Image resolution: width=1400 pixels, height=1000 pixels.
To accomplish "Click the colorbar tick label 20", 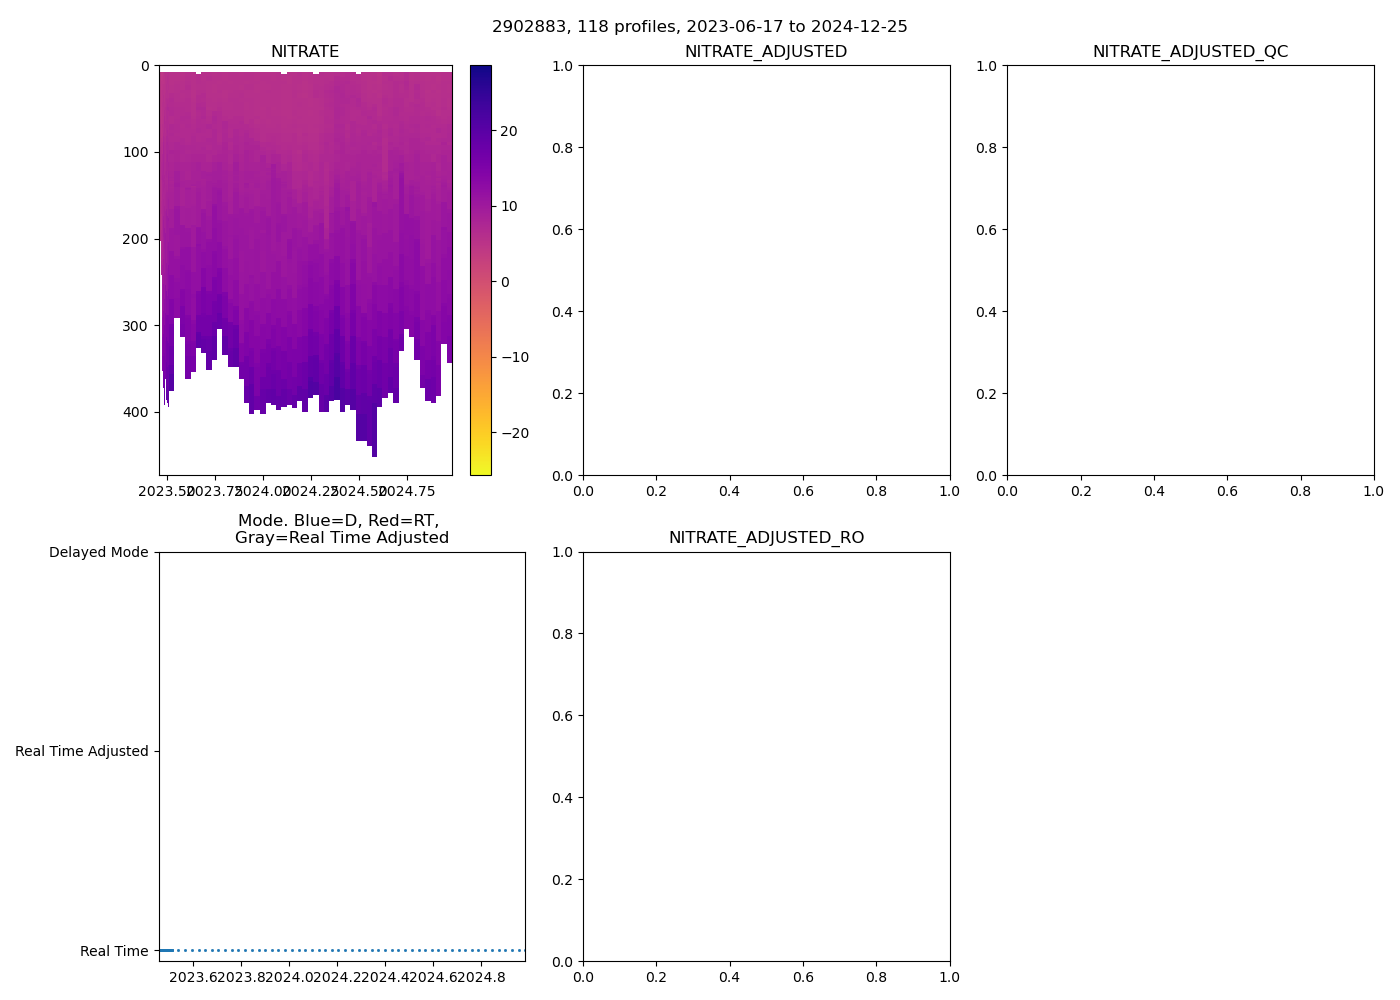I will [508, 131].
